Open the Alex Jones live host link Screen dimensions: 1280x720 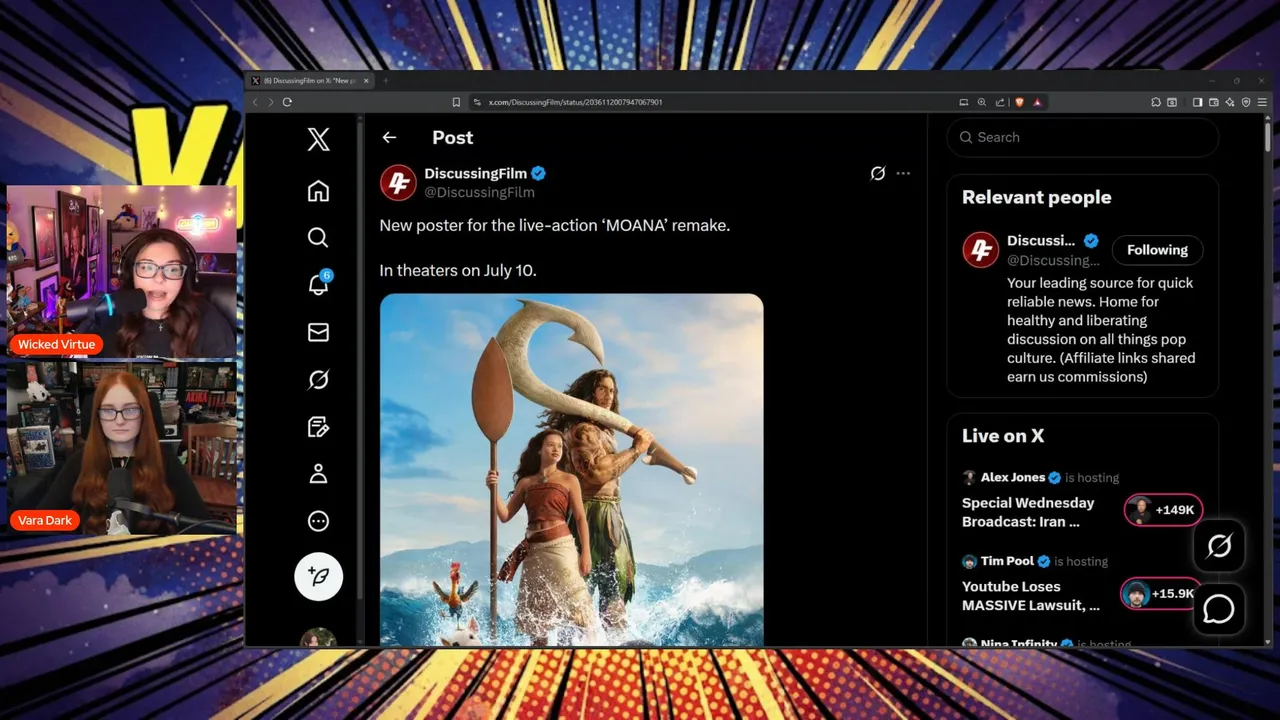coord(1012,477)
